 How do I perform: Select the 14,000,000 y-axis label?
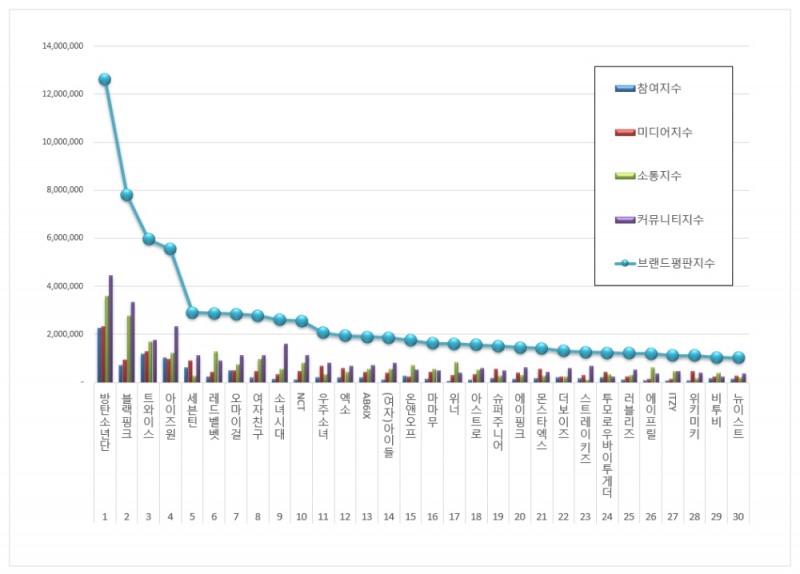tap(62, 46)
